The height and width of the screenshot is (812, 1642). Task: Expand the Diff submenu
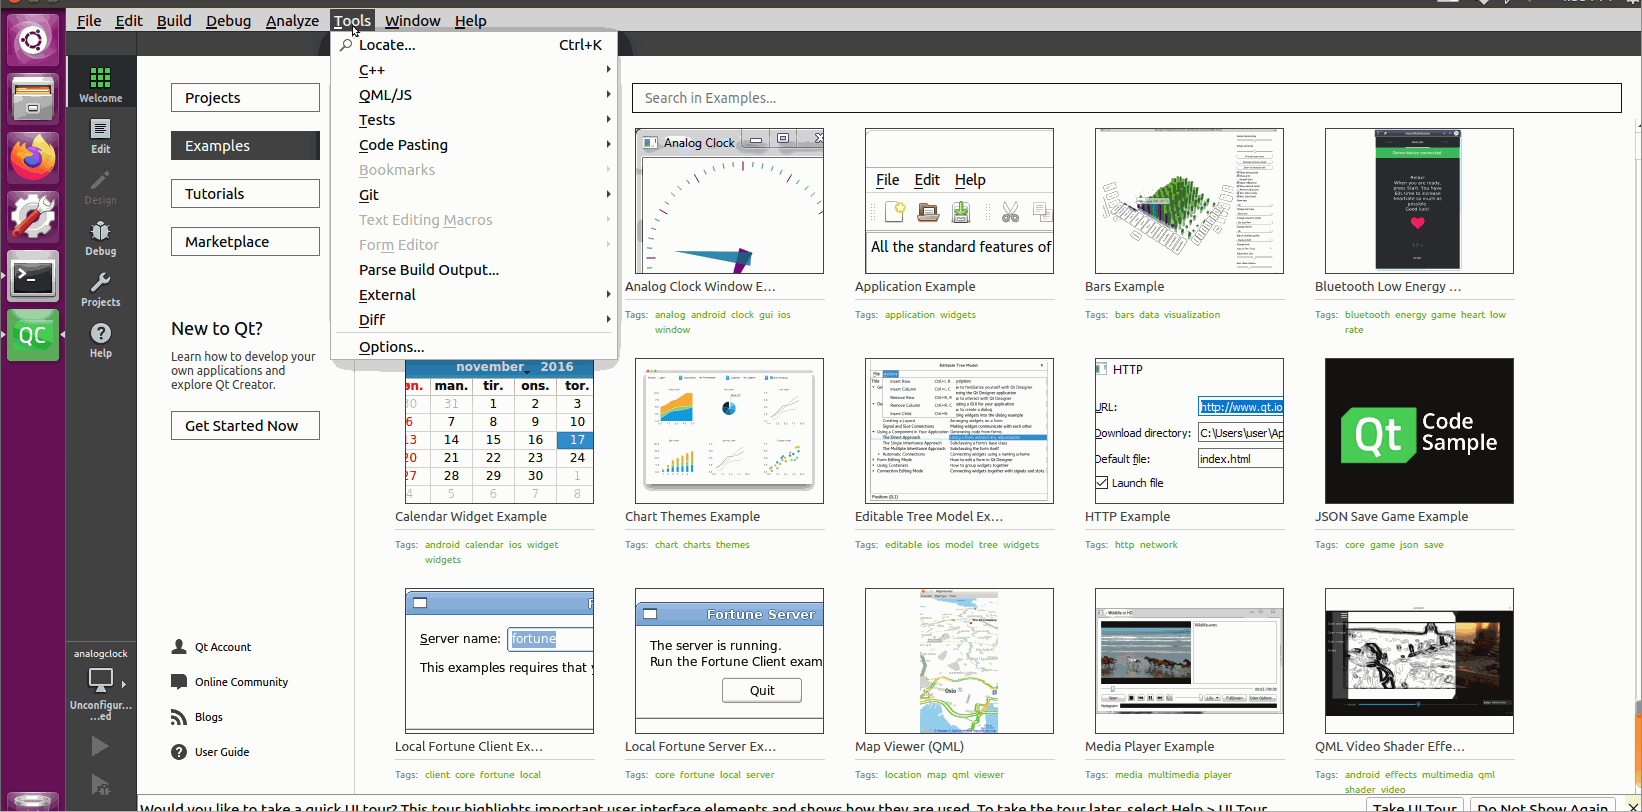pos(474,320)
